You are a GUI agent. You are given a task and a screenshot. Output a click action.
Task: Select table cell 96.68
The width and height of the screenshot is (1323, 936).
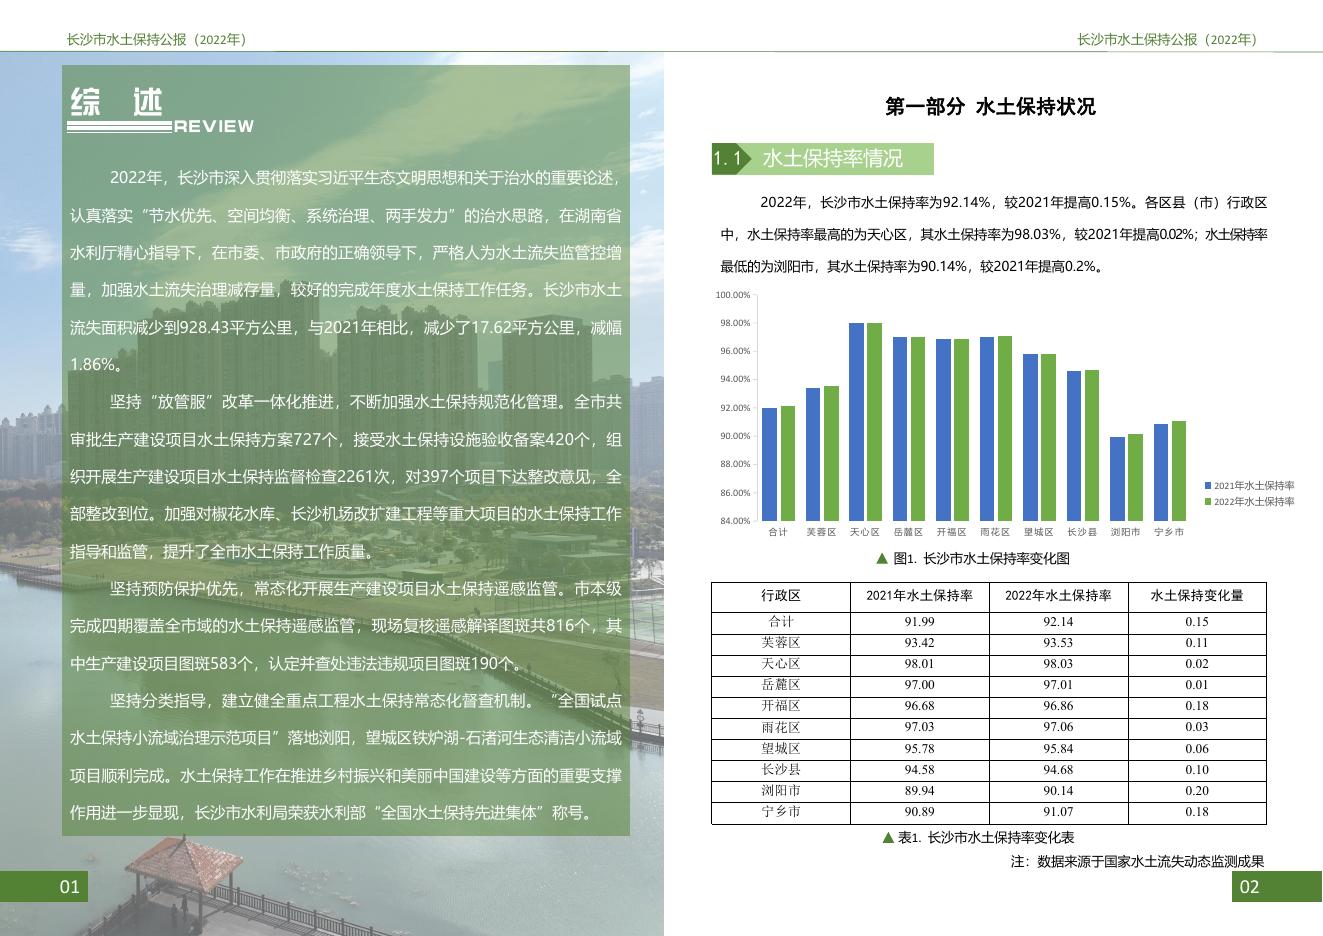pos(920,706)
